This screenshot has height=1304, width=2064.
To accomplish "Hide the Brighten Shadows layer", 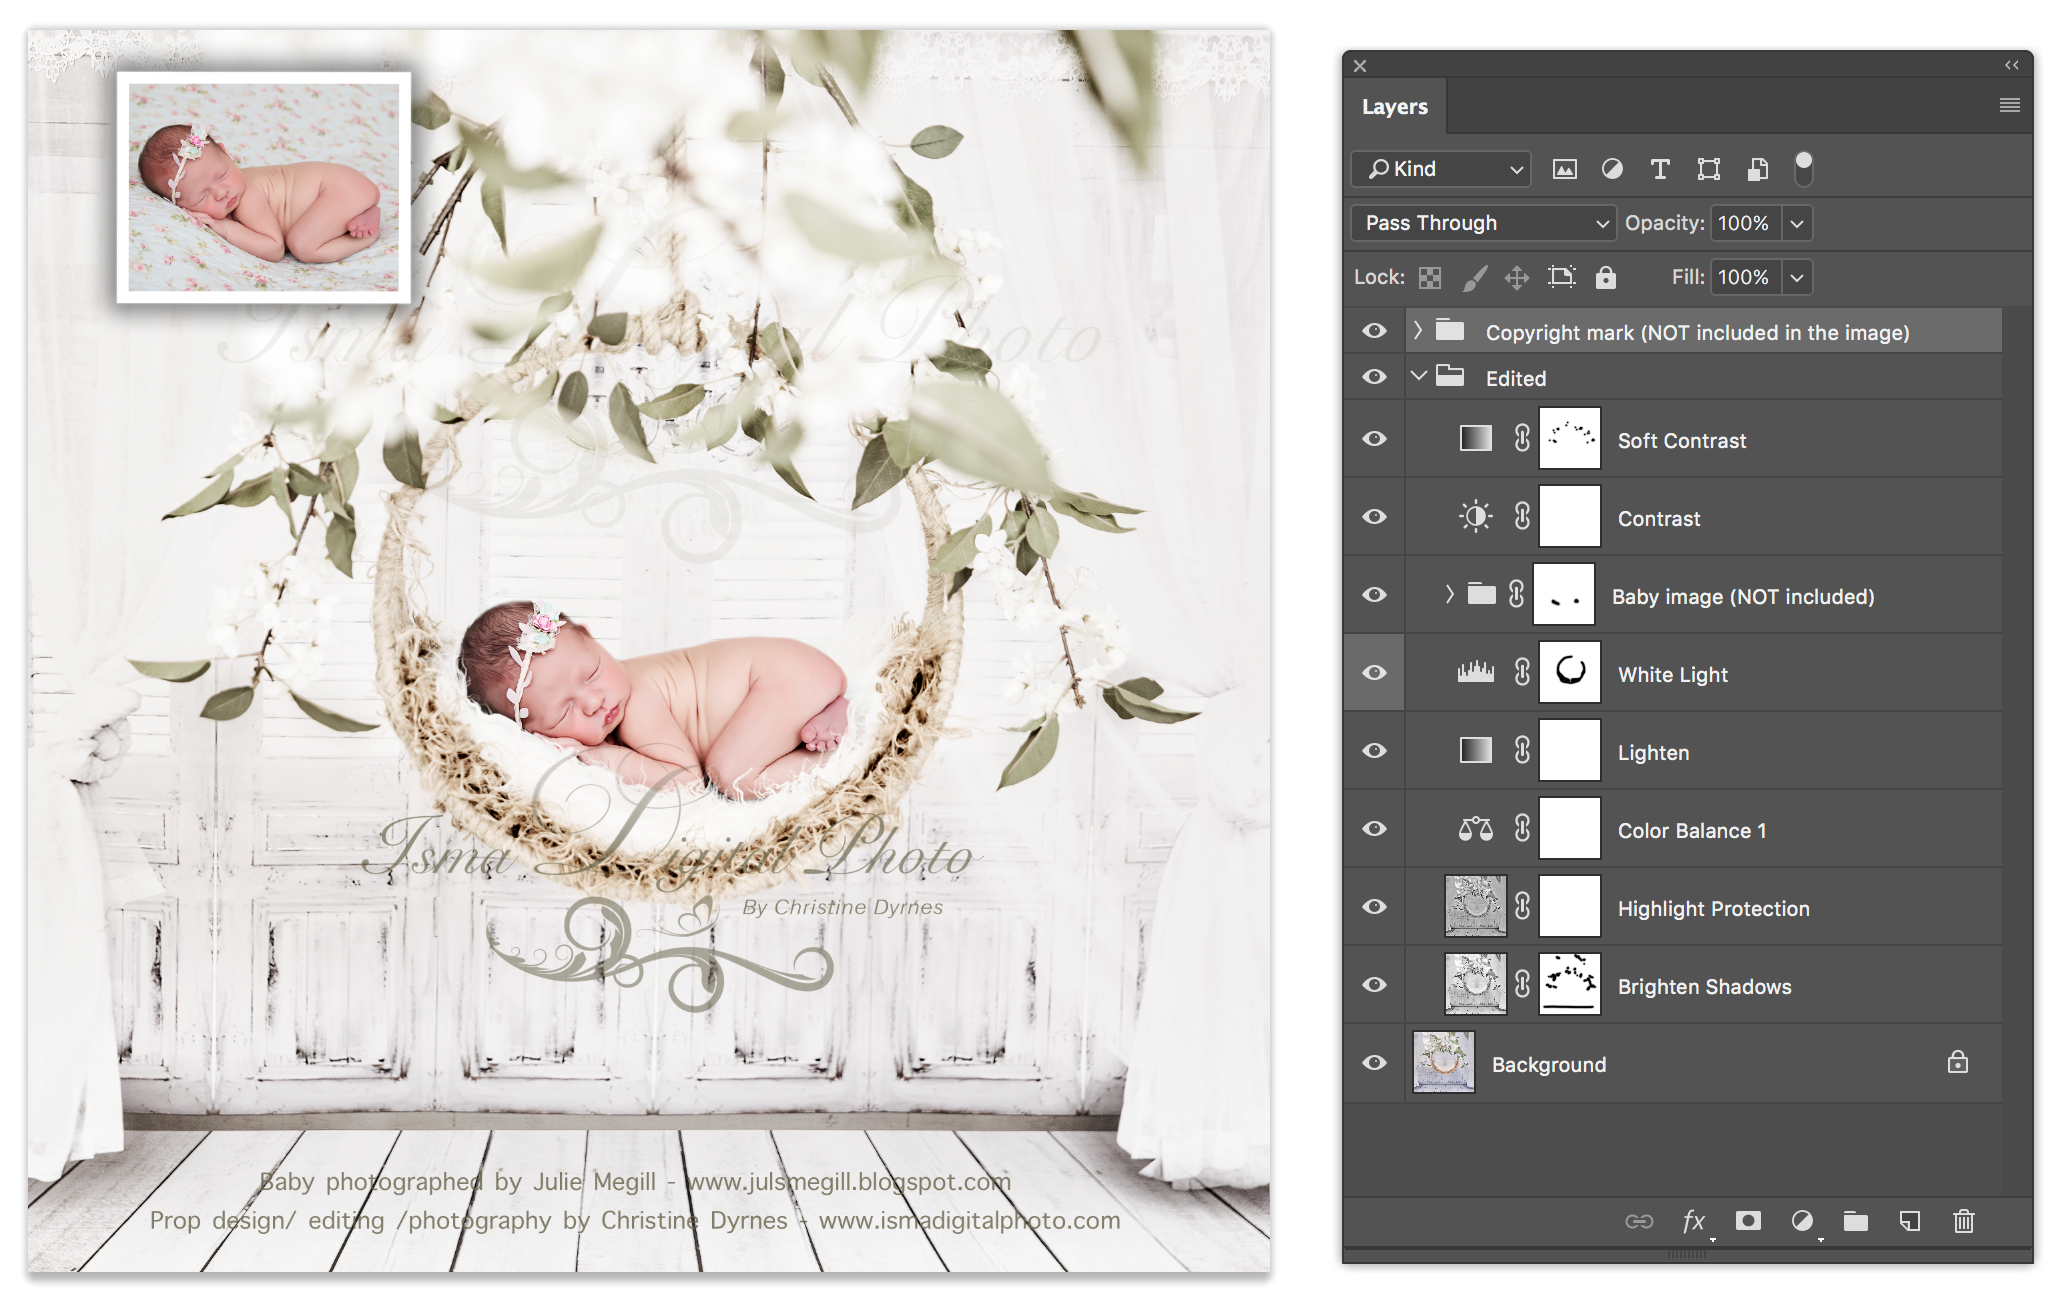I will [1375, 985].
